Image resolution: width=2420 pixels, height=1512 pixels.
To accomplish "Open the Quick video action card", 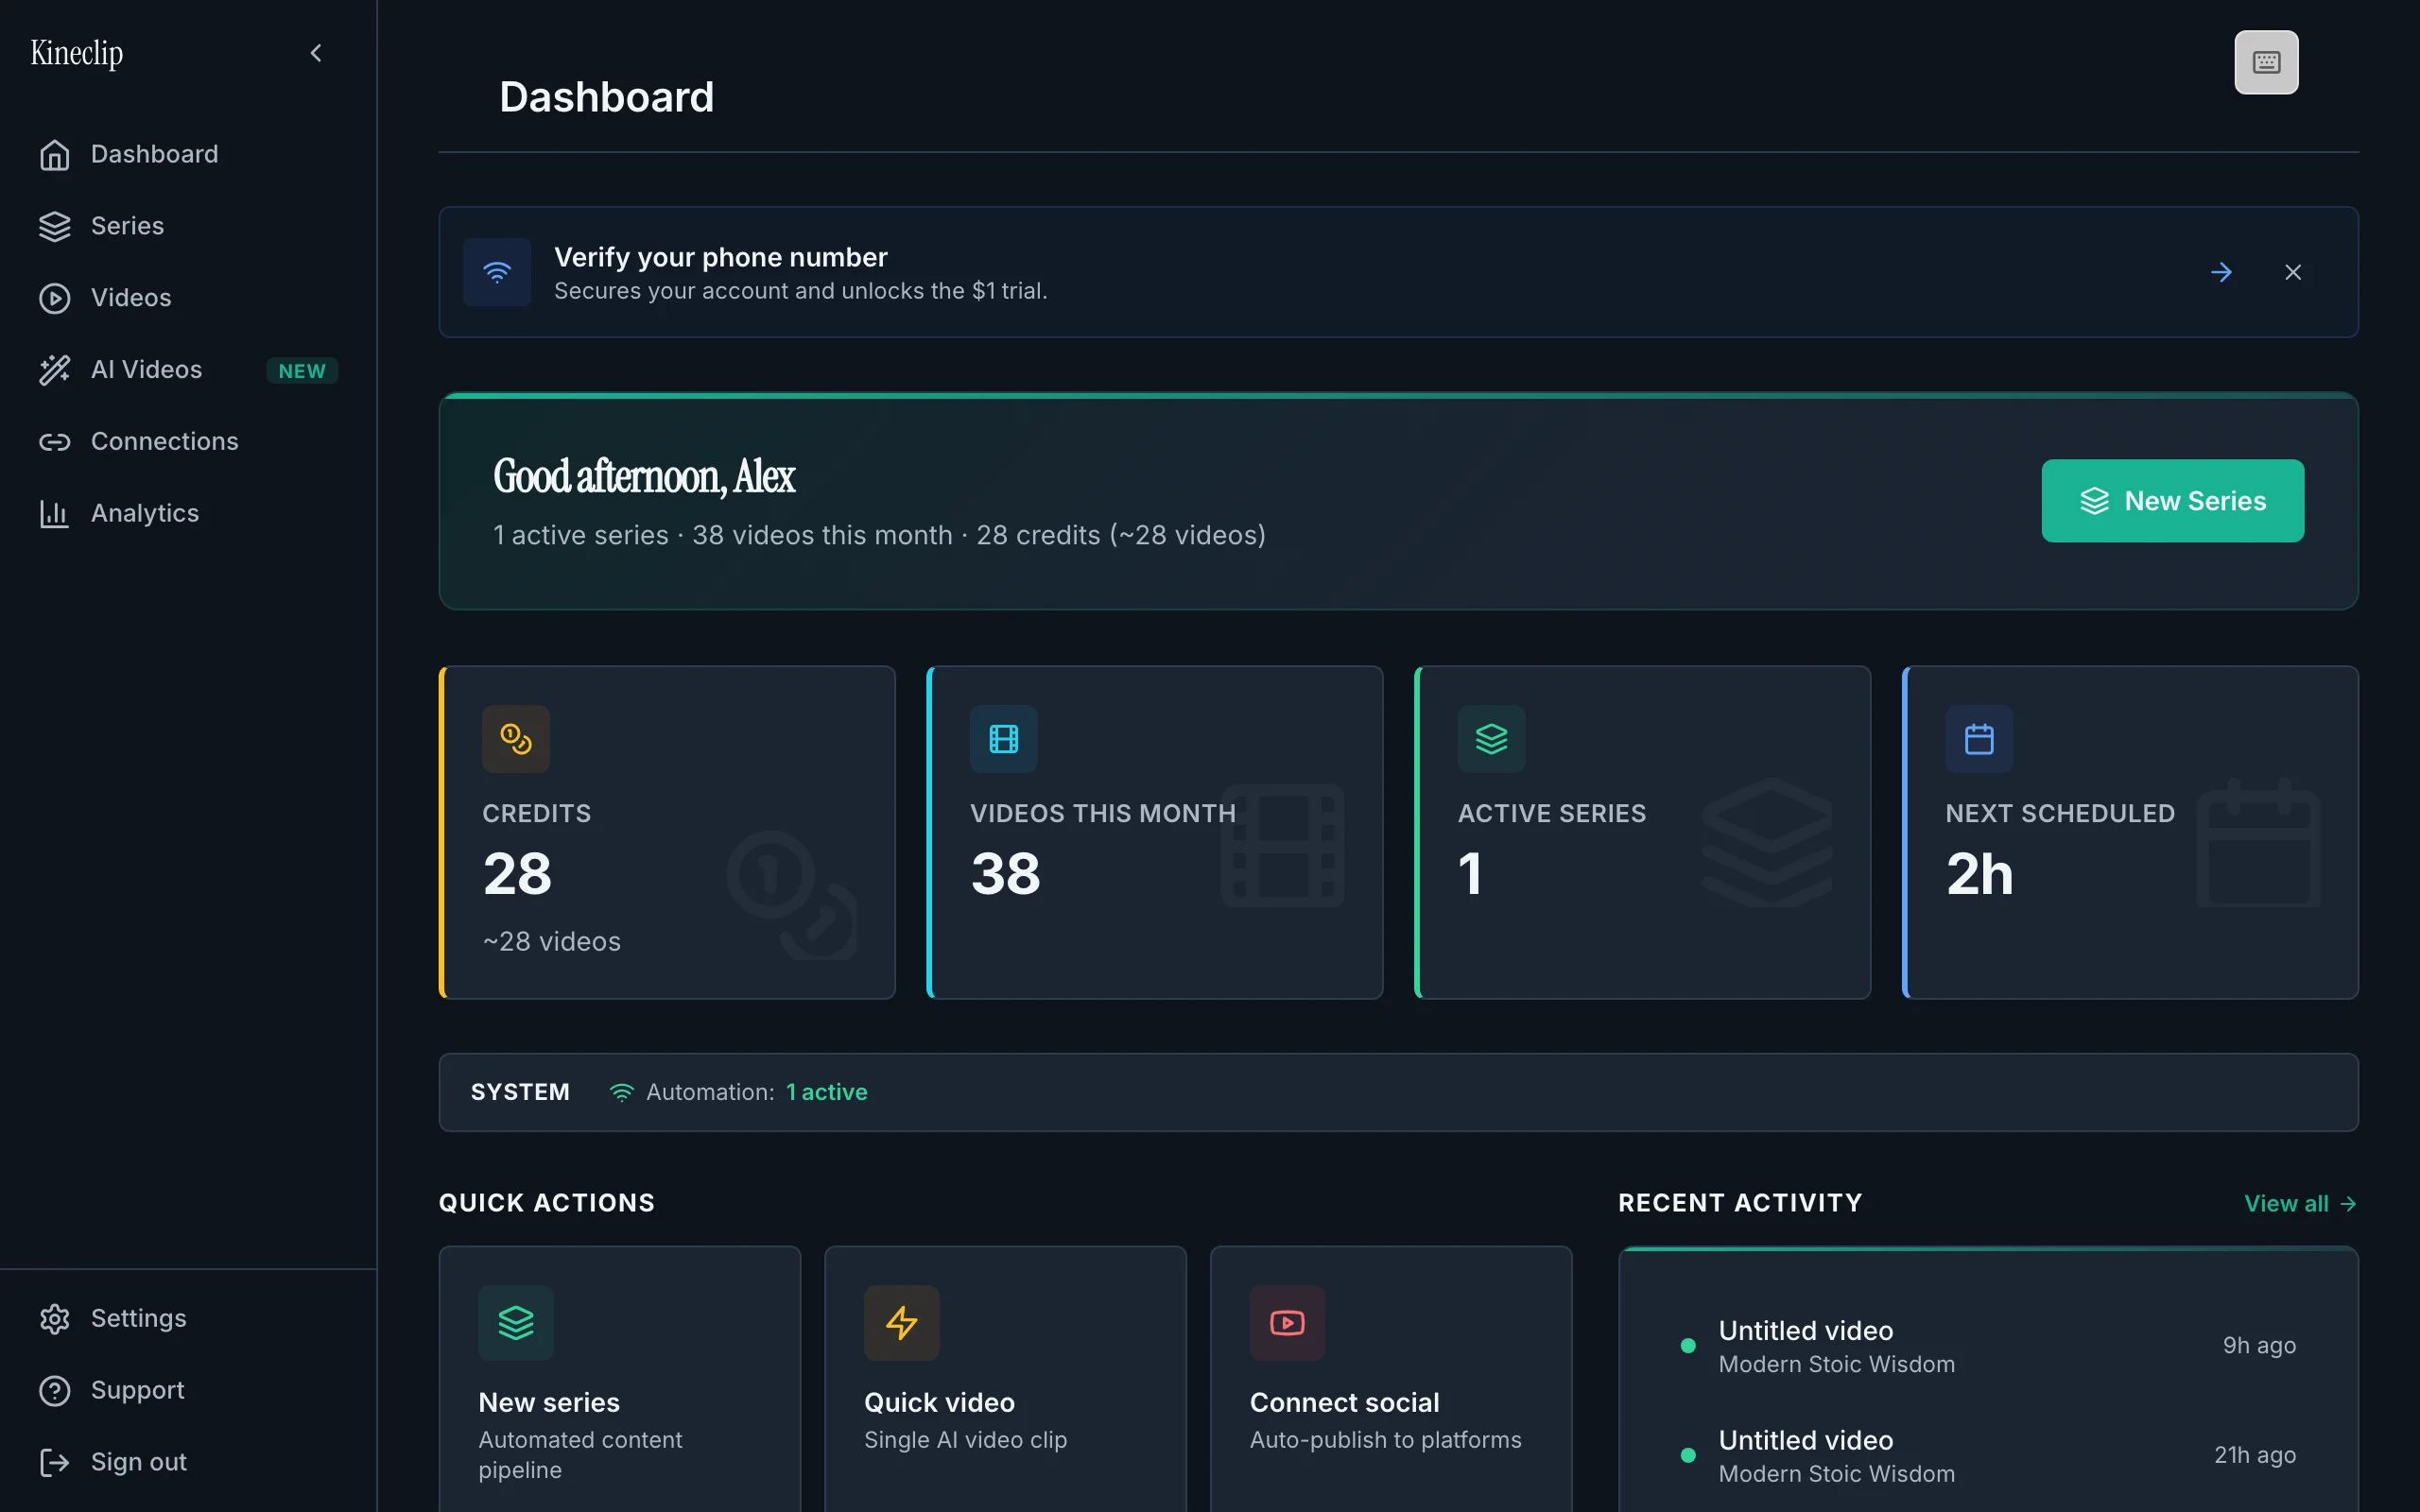I will click(1005, 1379).
